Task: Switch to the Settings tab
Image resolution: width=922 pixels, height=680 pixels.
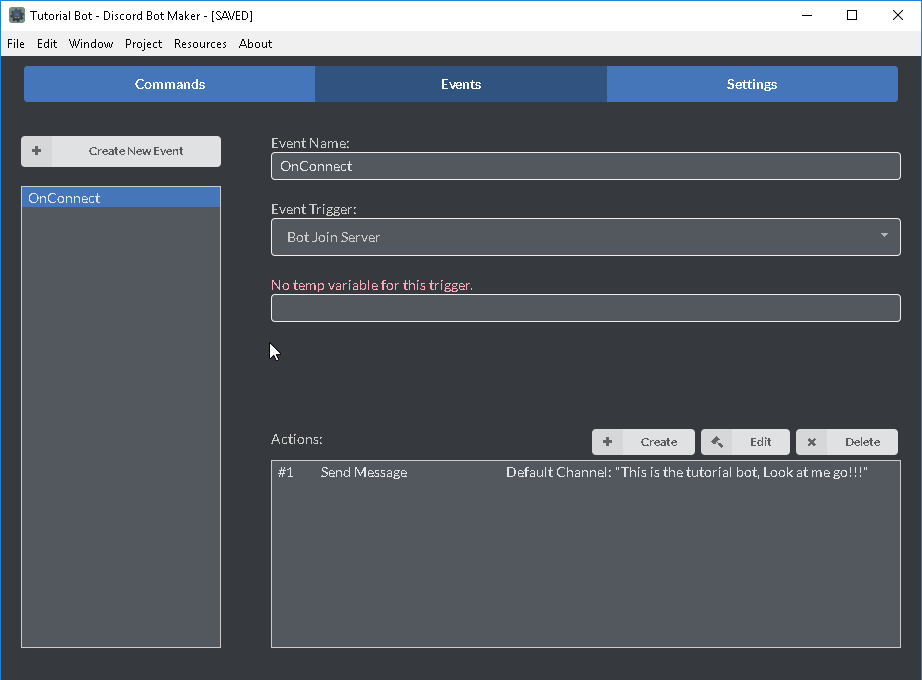Action: pyautogui.click(x=751, y=84)
